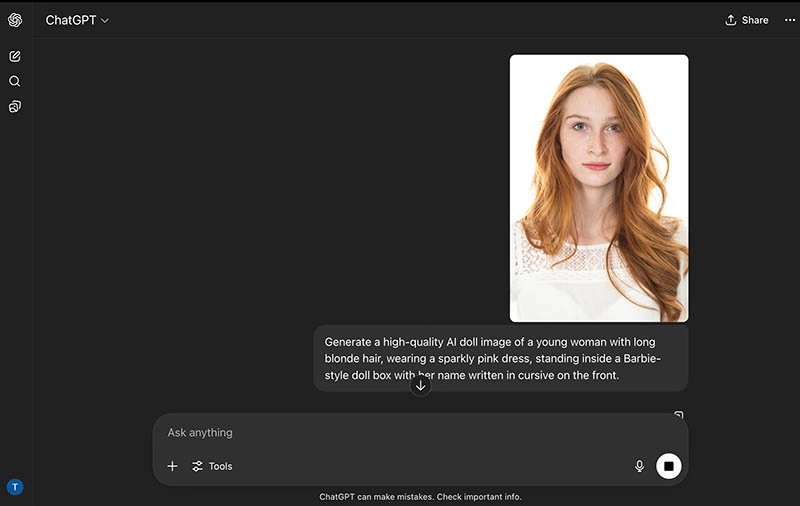Open the image library icon in the sidebar
Image resolution: width=800 pixels, height=506 pixels.
pos(15,106)
